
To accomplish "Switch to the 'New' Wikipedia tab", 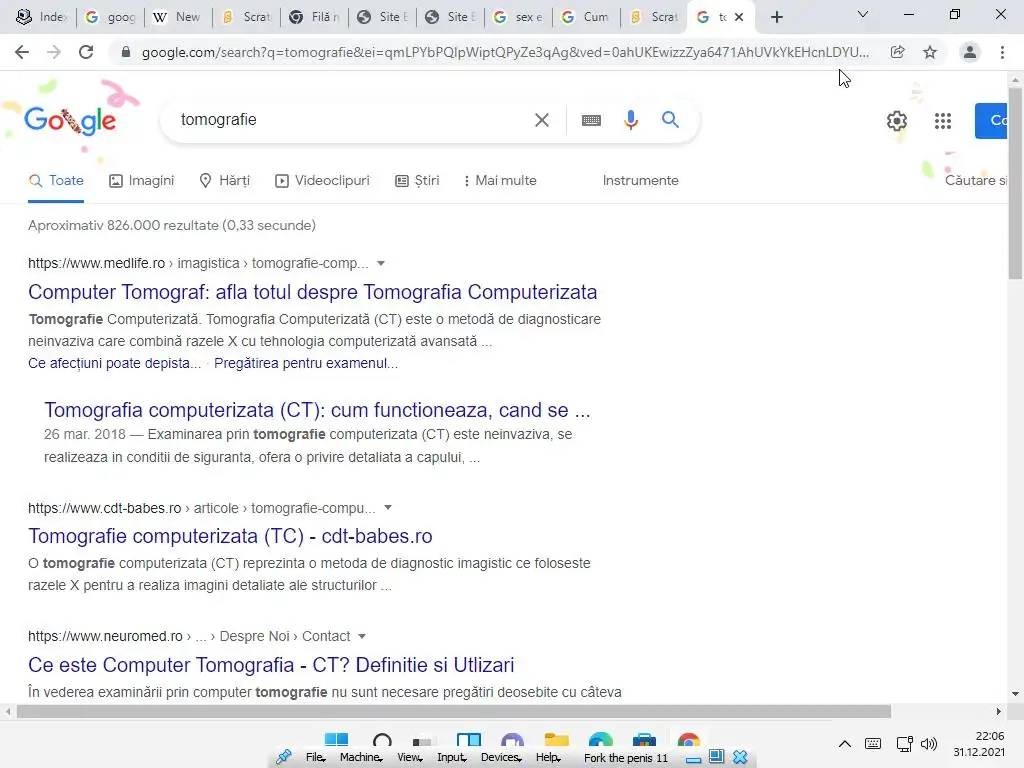I will [178, 17].
